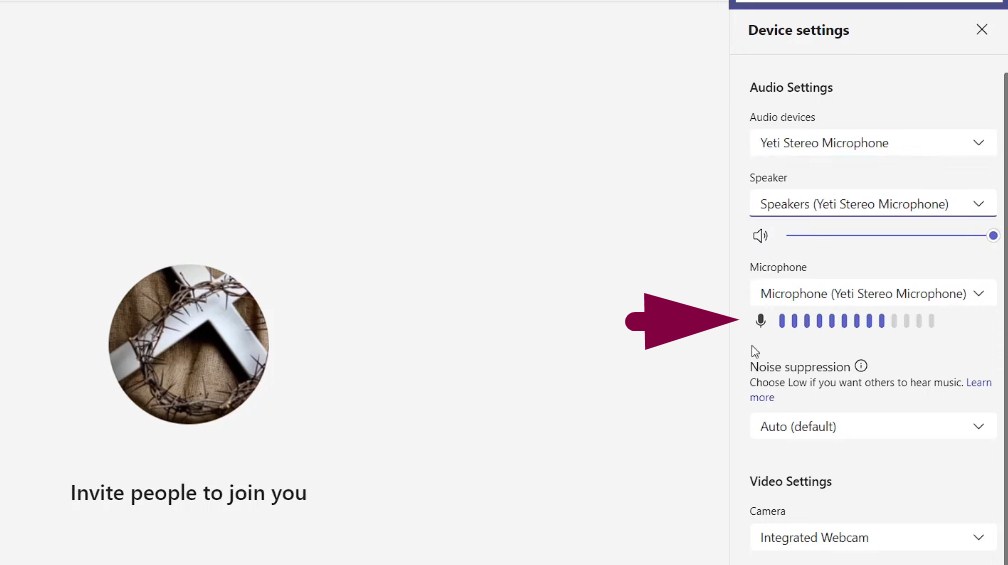1008x565 pixels.
Task: Click the Device settings title
Action: point(798,30)
